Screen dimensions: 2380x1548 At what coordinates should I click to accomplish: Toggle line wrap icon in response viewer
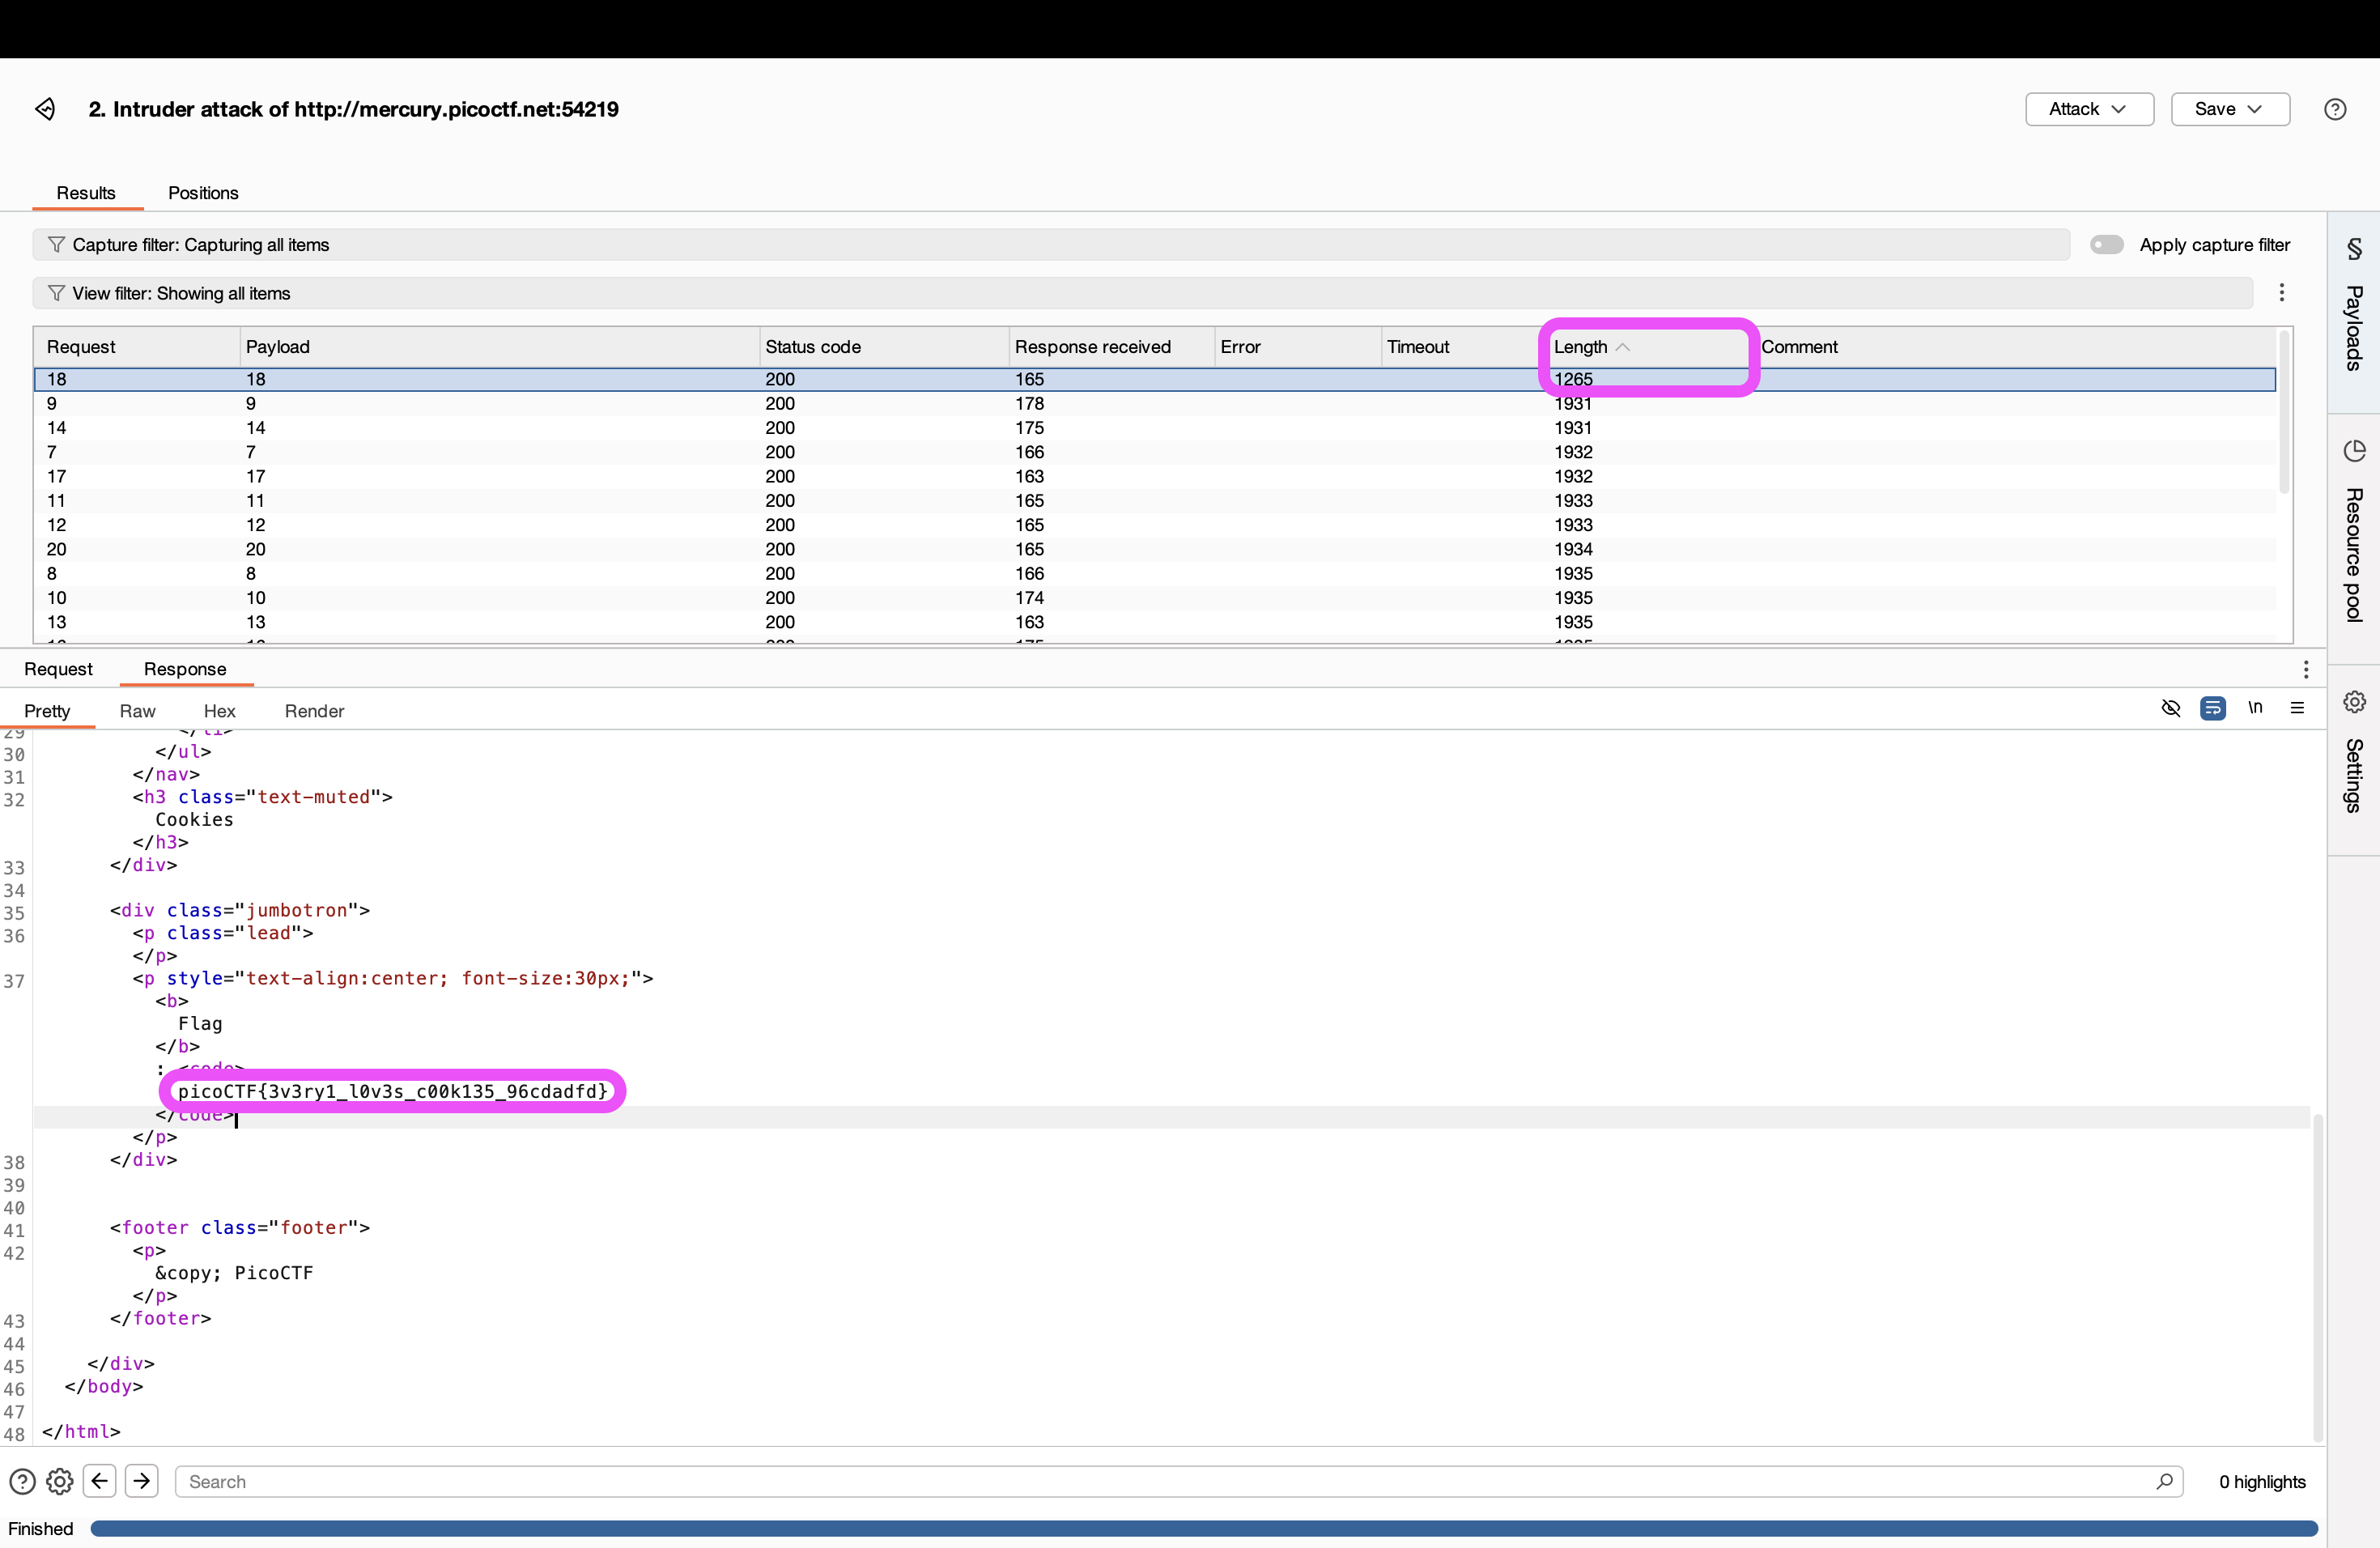[x=2213, y=708]
